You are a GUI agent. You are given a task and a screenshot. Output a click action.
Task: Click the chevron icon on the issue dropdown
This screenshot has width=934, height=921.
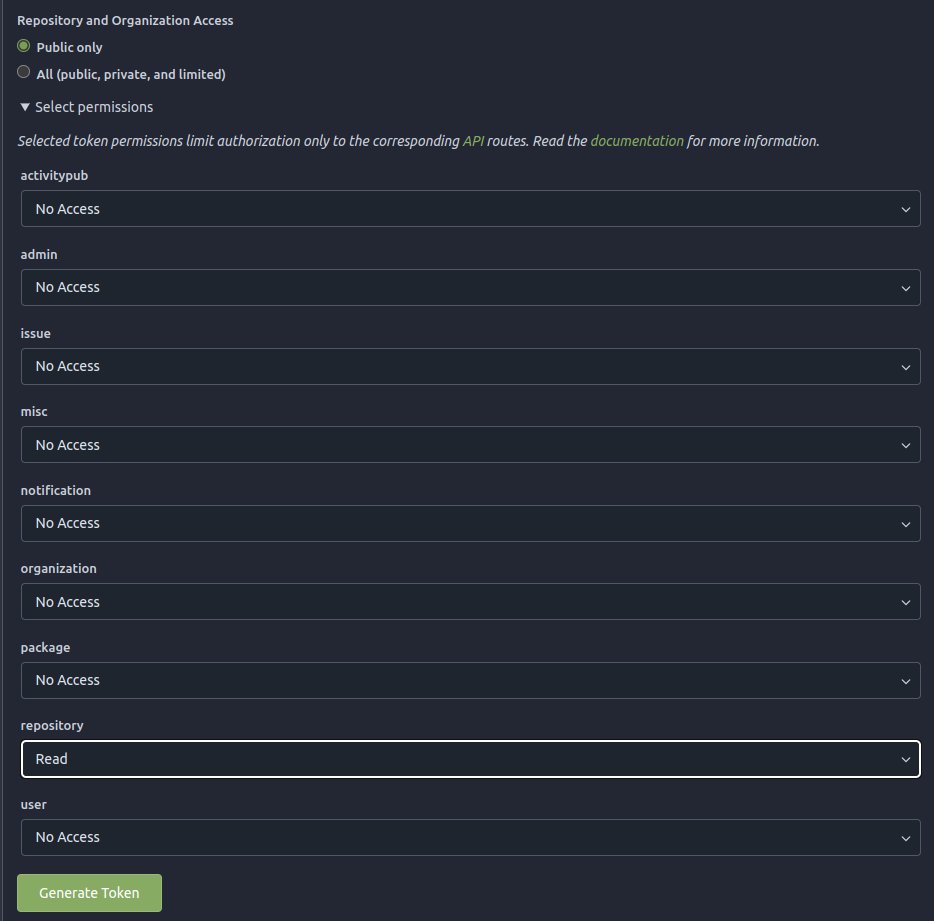tap(907, 366)
